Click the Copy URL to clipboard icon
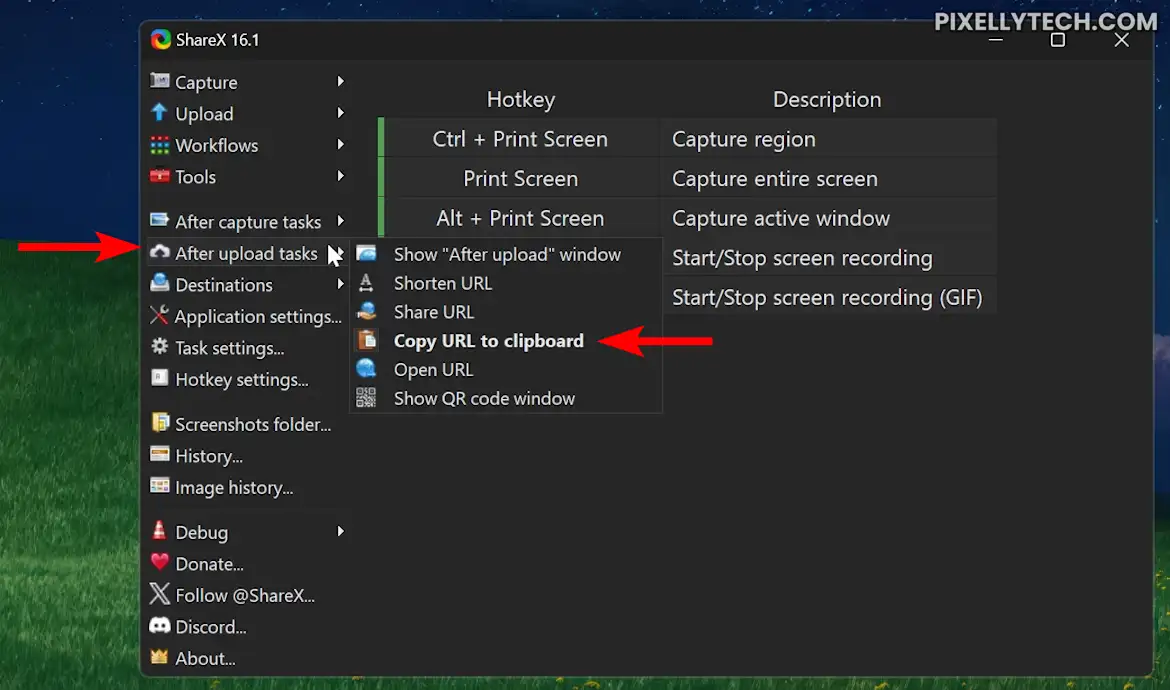The image size is (1170, 690). coord(367,340)
